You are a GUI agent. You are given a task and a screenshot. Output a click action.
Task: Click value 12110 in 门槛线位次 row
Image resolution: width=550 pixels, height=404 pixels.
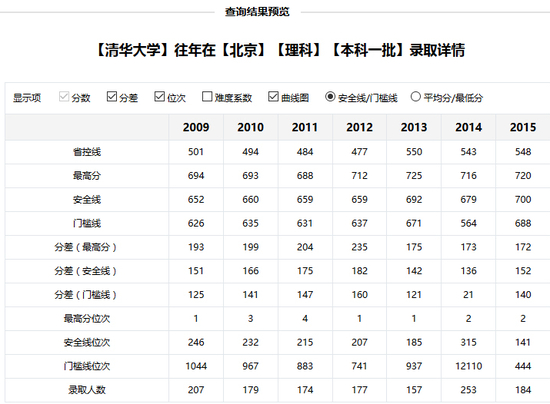coord(469,366)
